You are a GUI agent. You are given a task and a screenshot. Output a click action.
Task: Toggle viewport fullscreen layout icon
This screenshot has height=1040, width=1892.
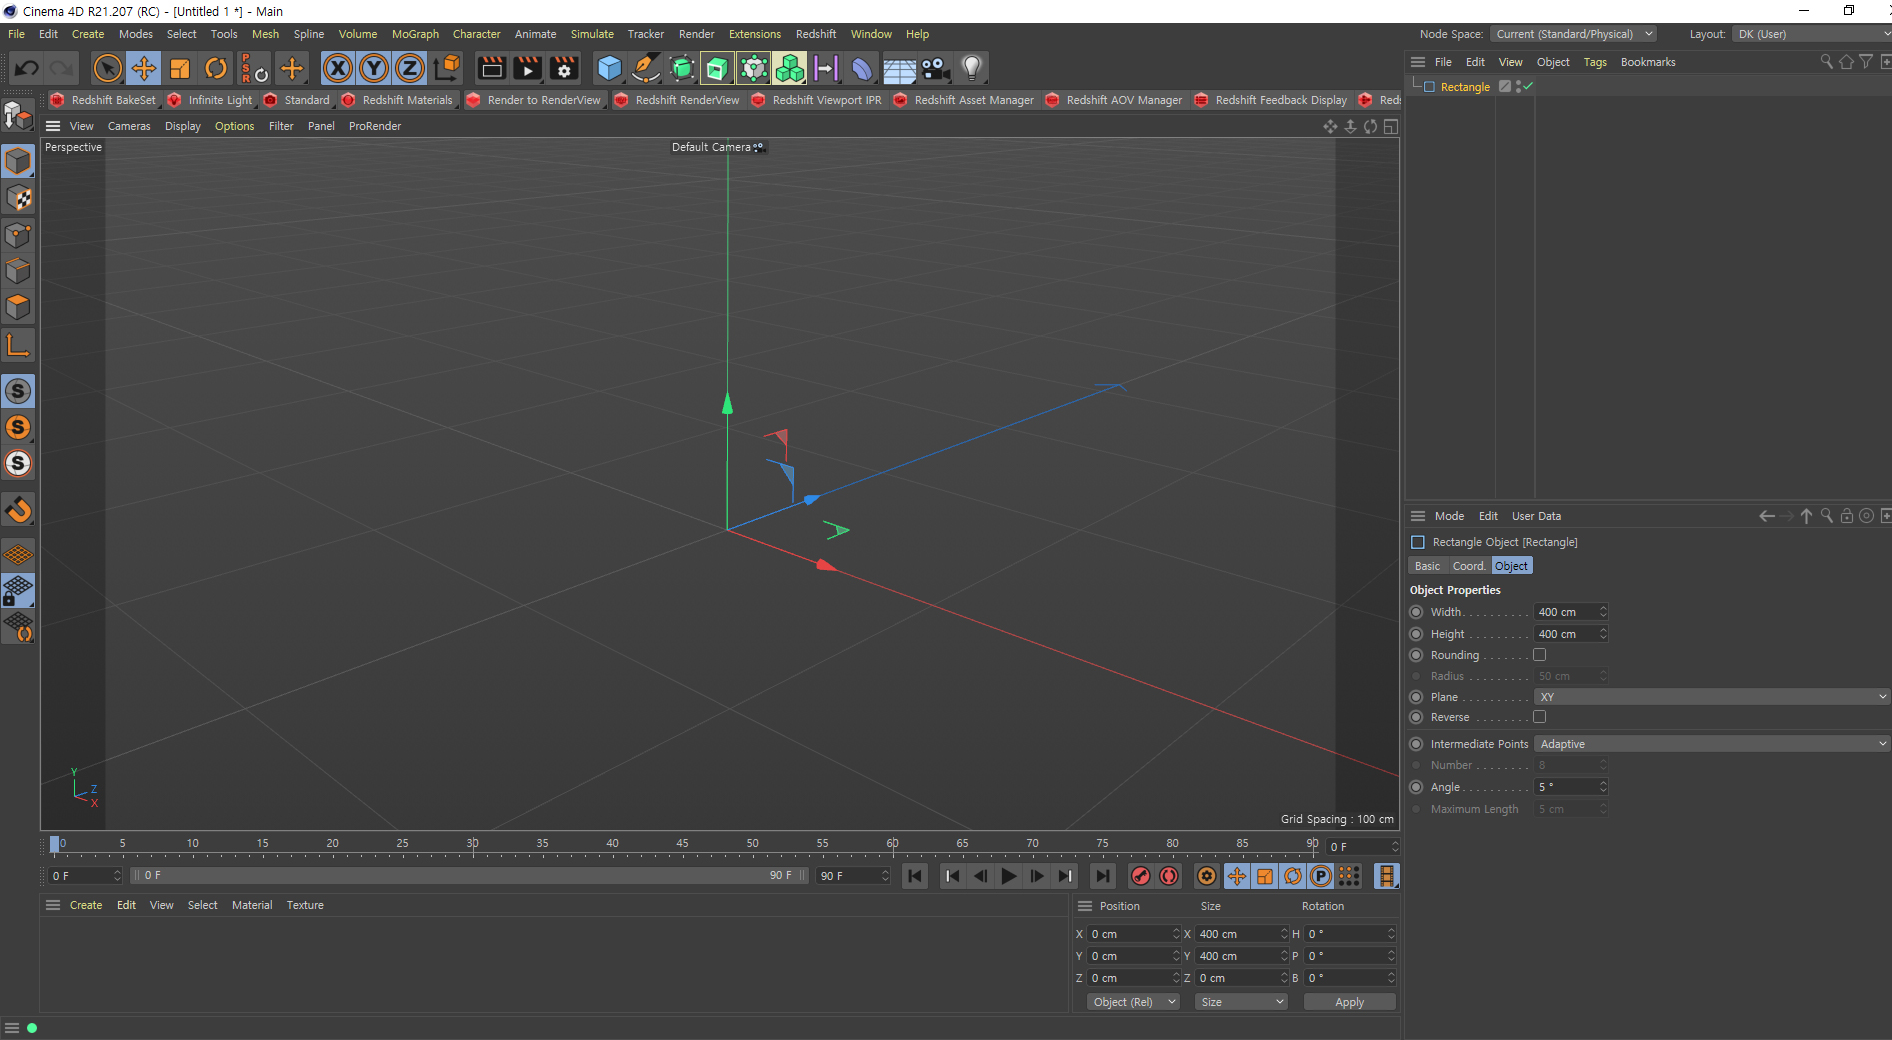pos(1391,126)
